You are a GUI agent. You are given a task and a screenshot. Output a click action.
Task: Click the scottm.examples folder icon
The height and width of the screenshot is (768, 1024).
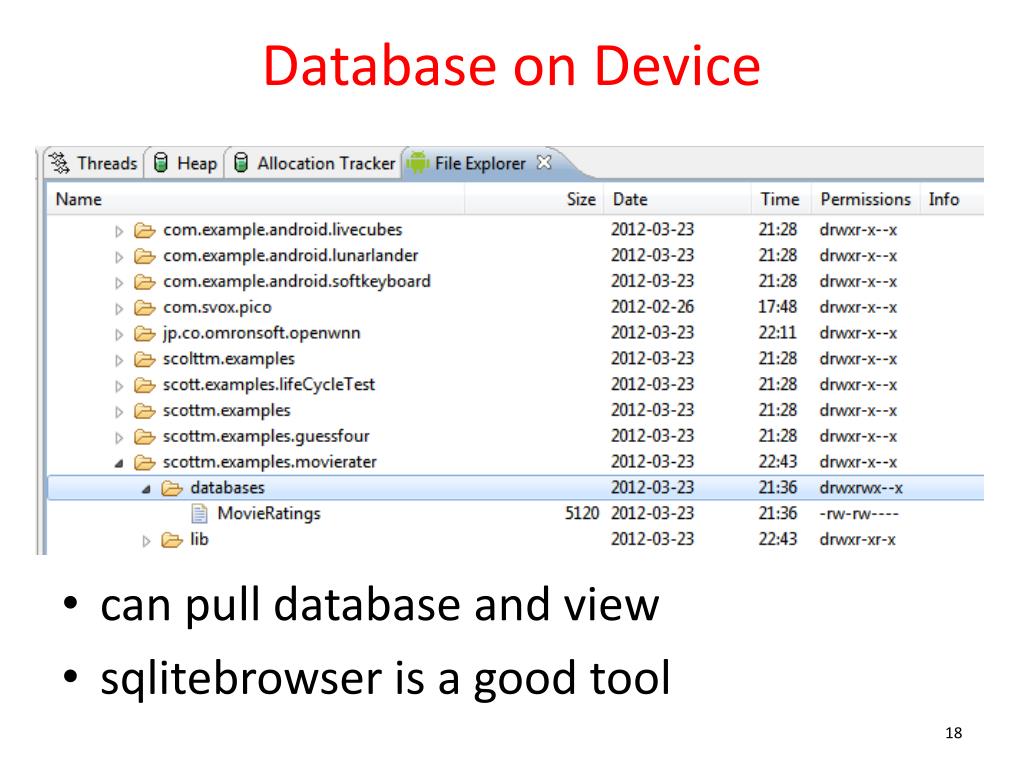click(144, 411)
